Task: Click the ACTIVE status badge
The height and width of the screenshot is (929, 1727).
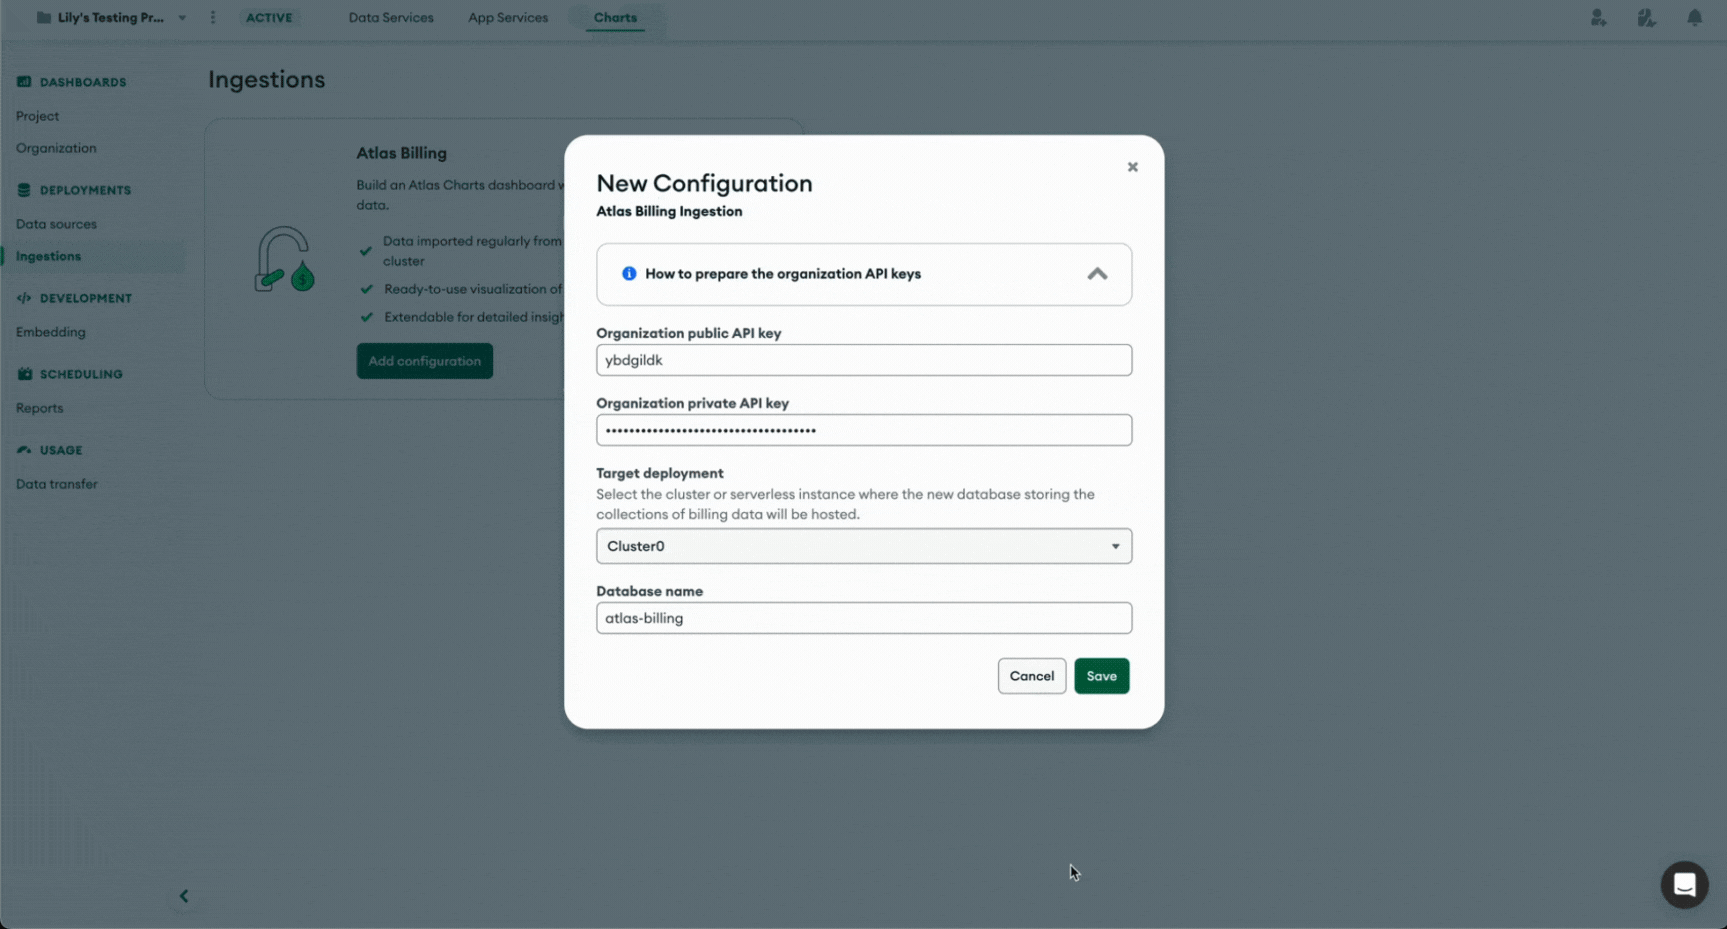Action: [269, 18]
